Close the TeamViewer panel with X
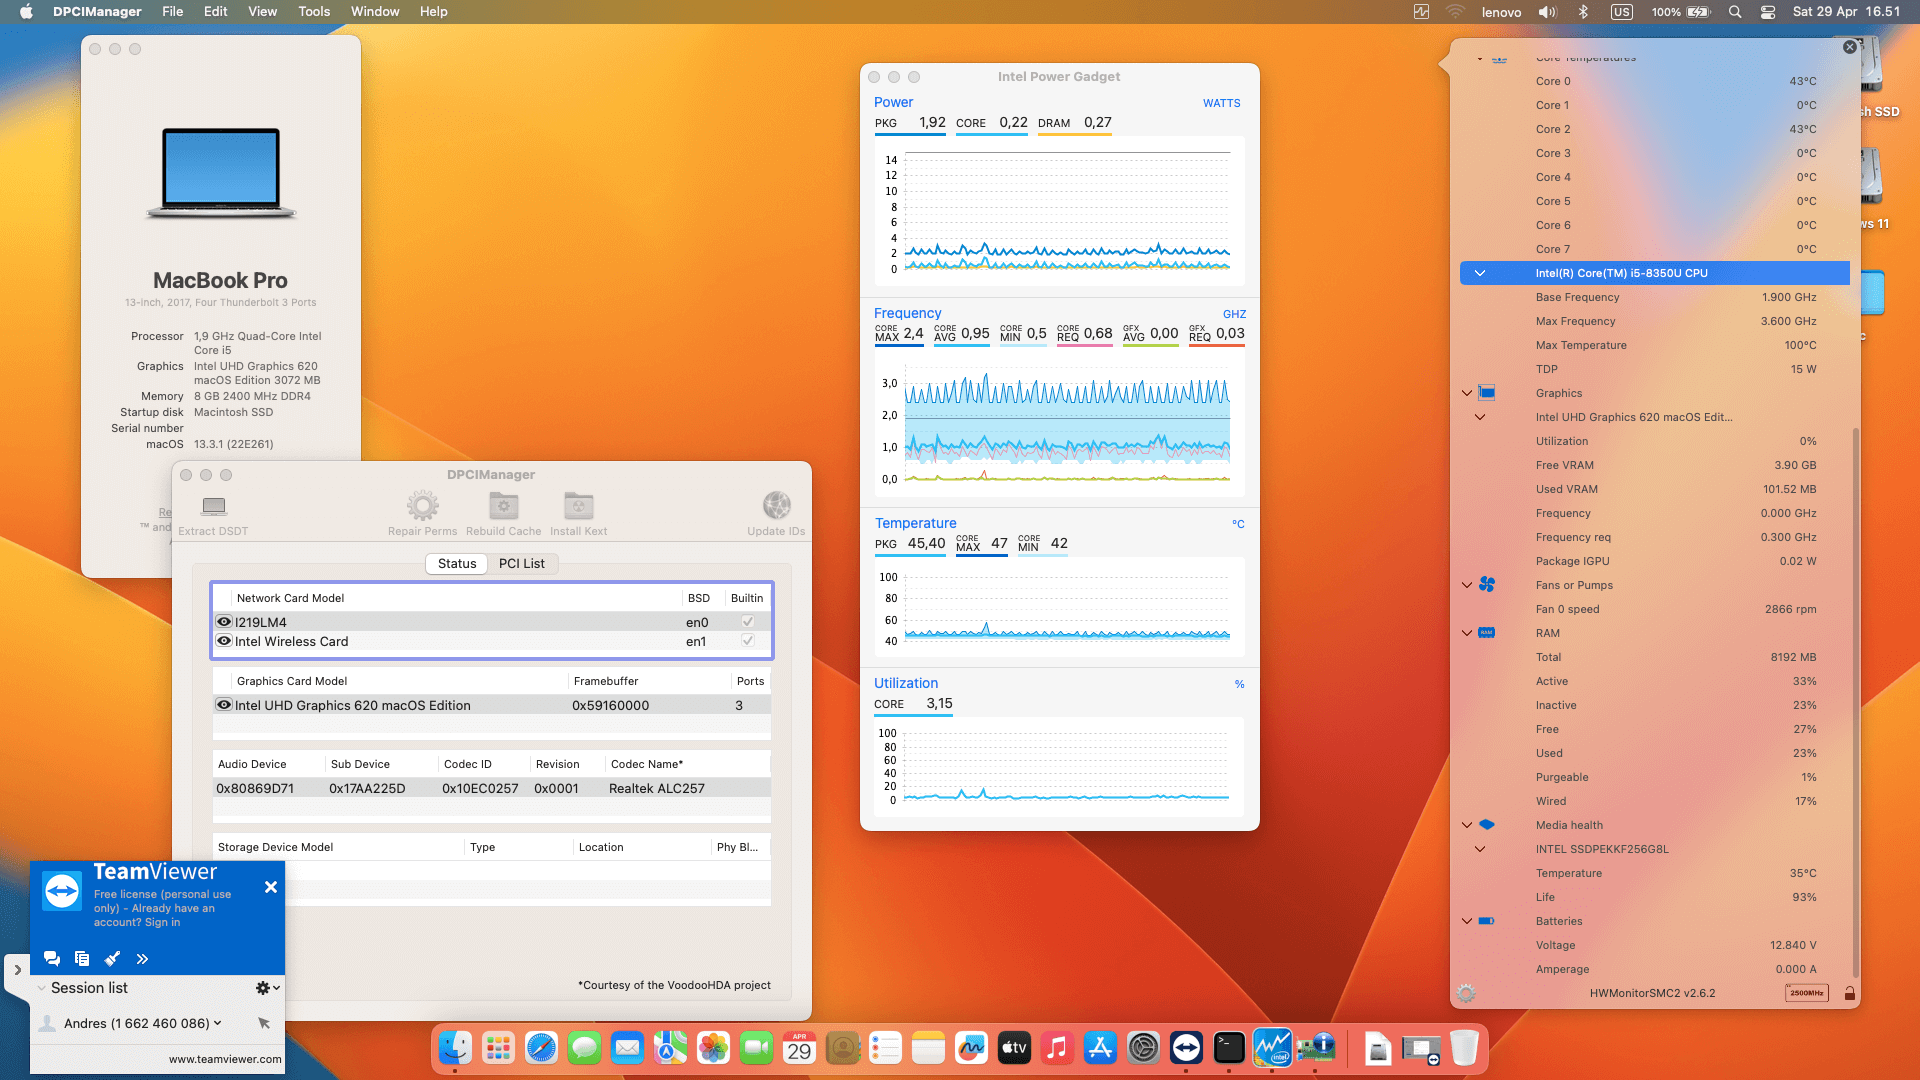The width and height of the screenshot is (1920, 1080). pyautogui.click(x=271, y=887)
